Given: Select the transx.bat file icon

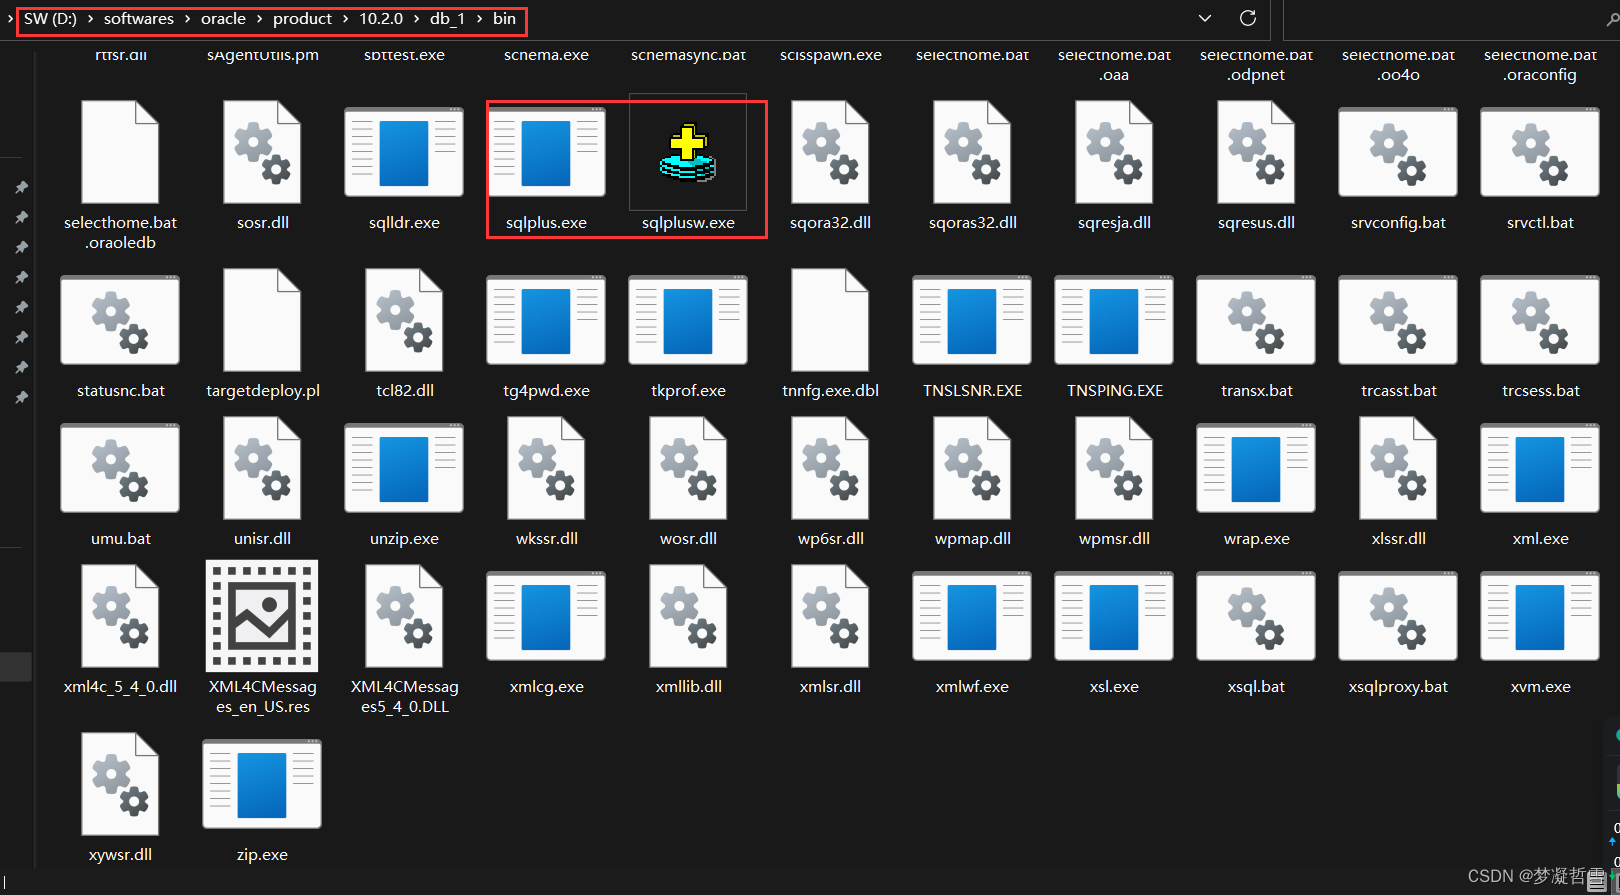Looking at the screenshot, I should coord(1256,321).
